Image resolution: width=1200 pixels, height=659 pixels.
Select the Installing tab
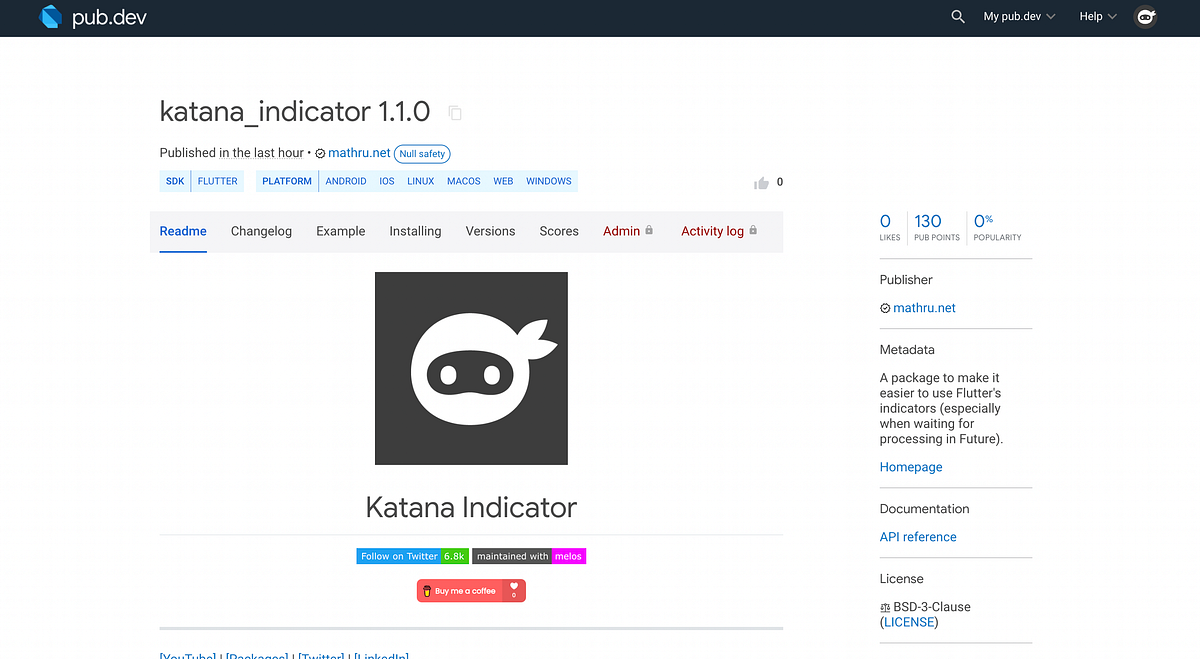(x=415, y=231)
